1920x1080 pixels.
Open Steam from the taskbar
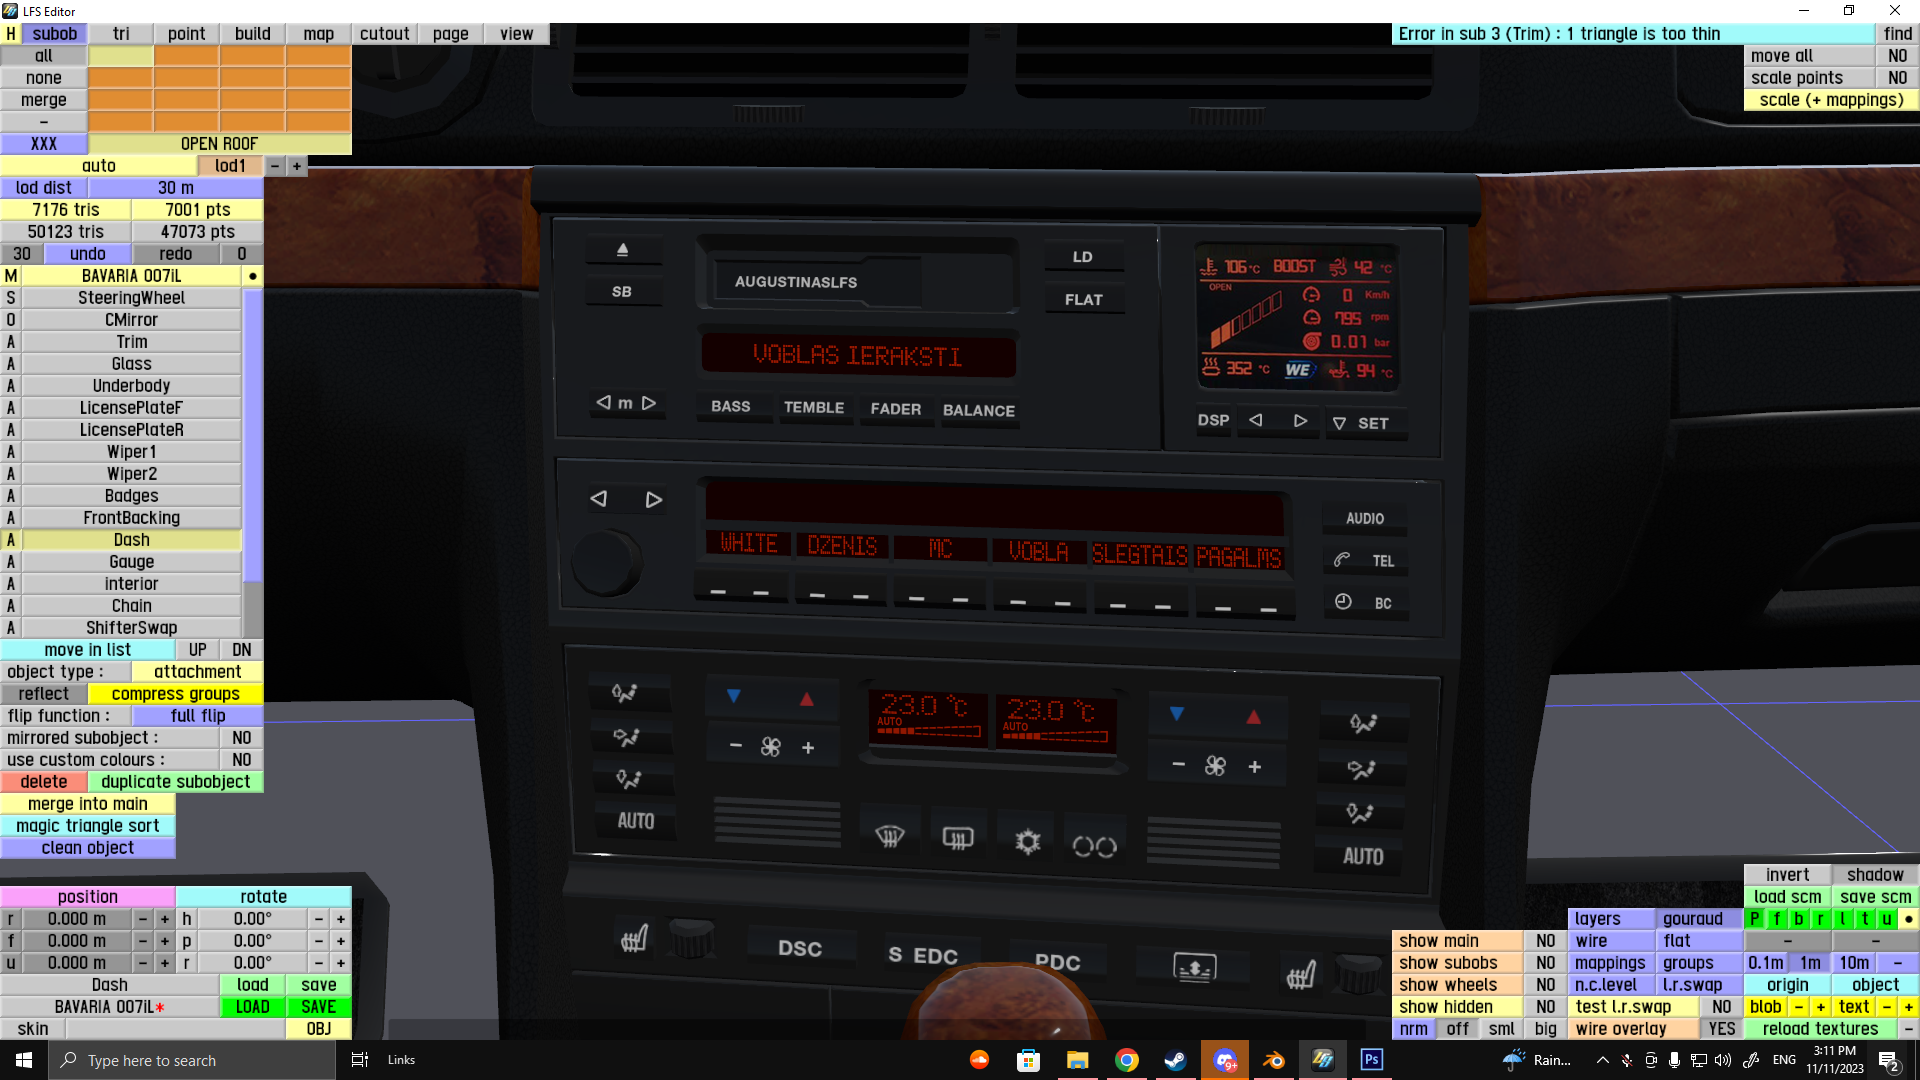tap(1176, 1060)
